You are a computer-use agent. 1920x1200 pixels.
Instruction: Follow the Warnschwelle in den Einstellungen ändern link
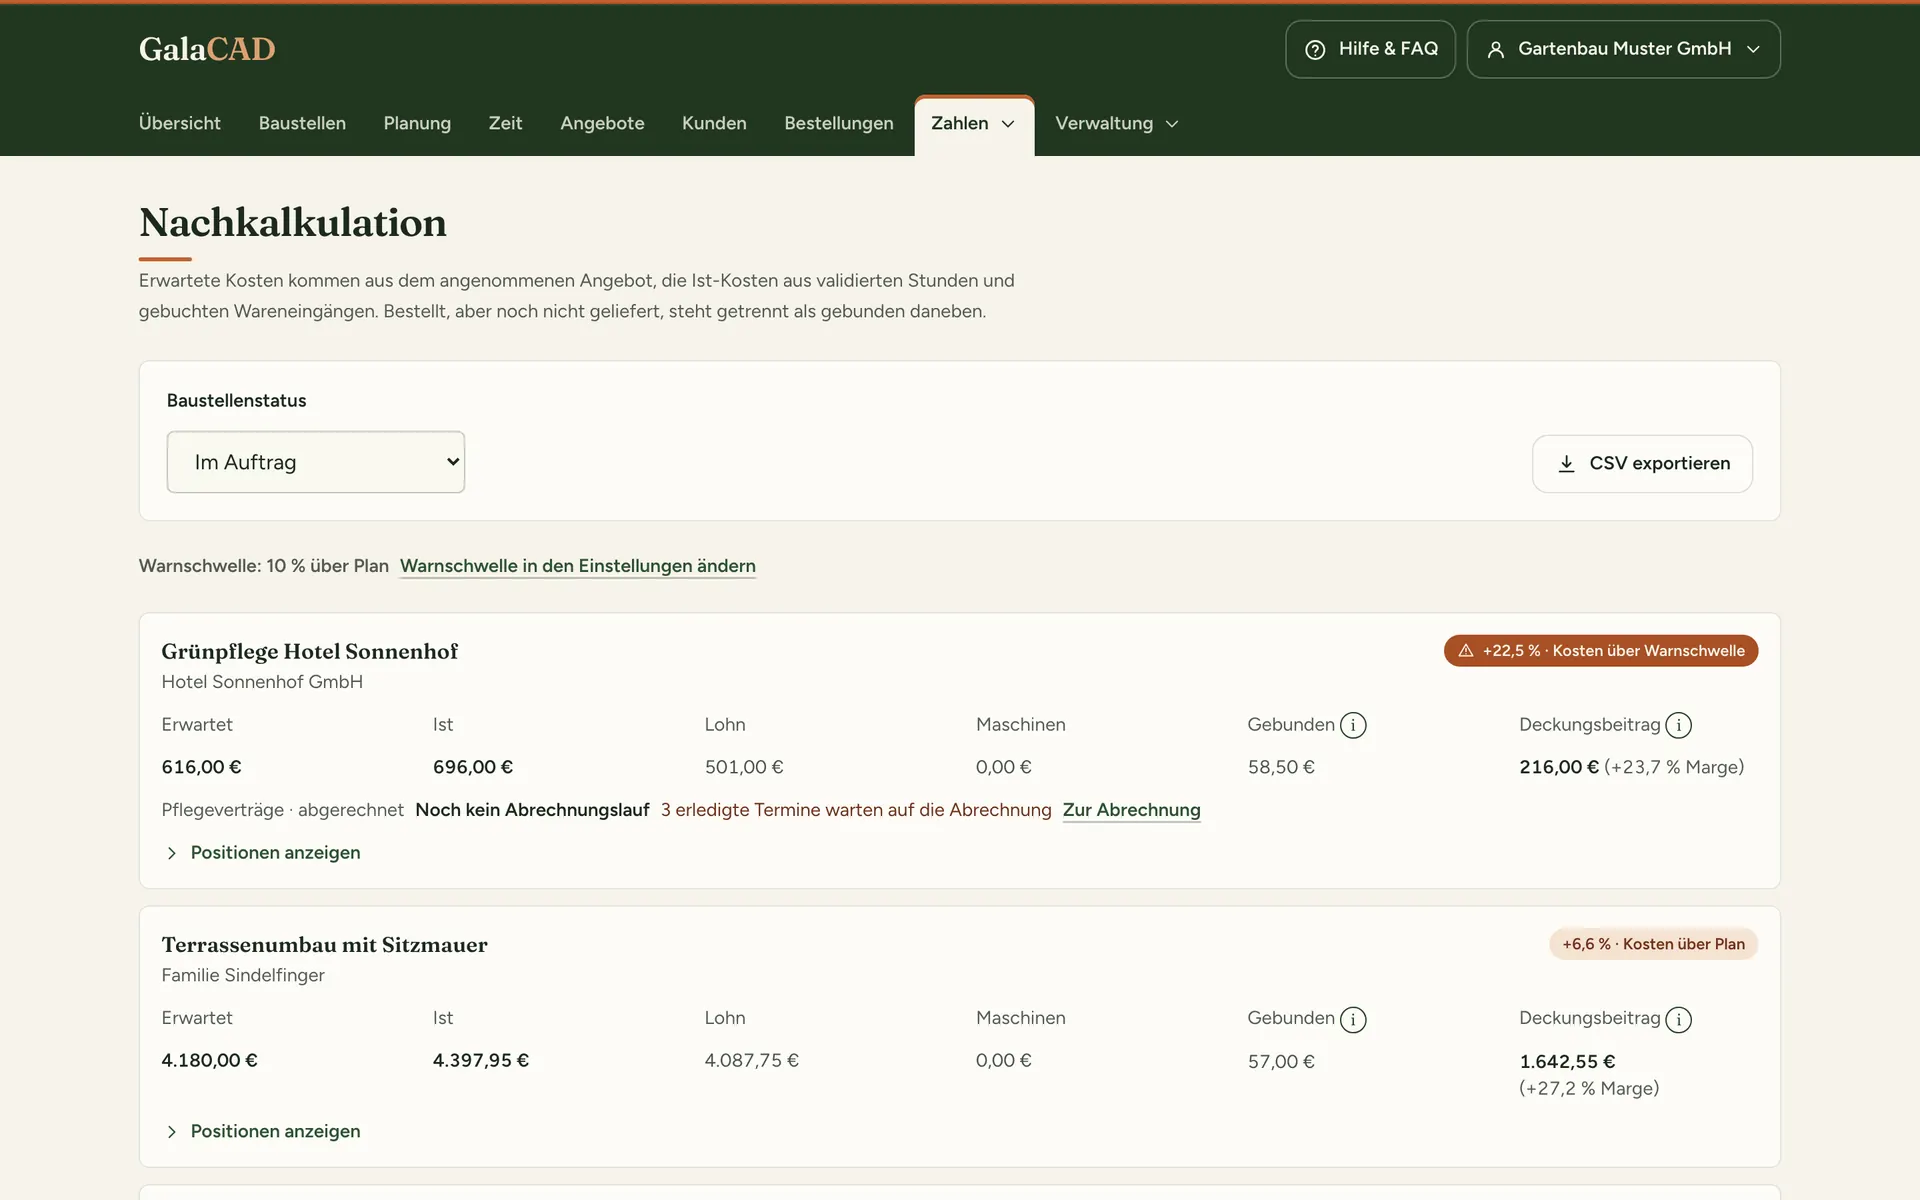pyautogui.click(x=578, y=566)
